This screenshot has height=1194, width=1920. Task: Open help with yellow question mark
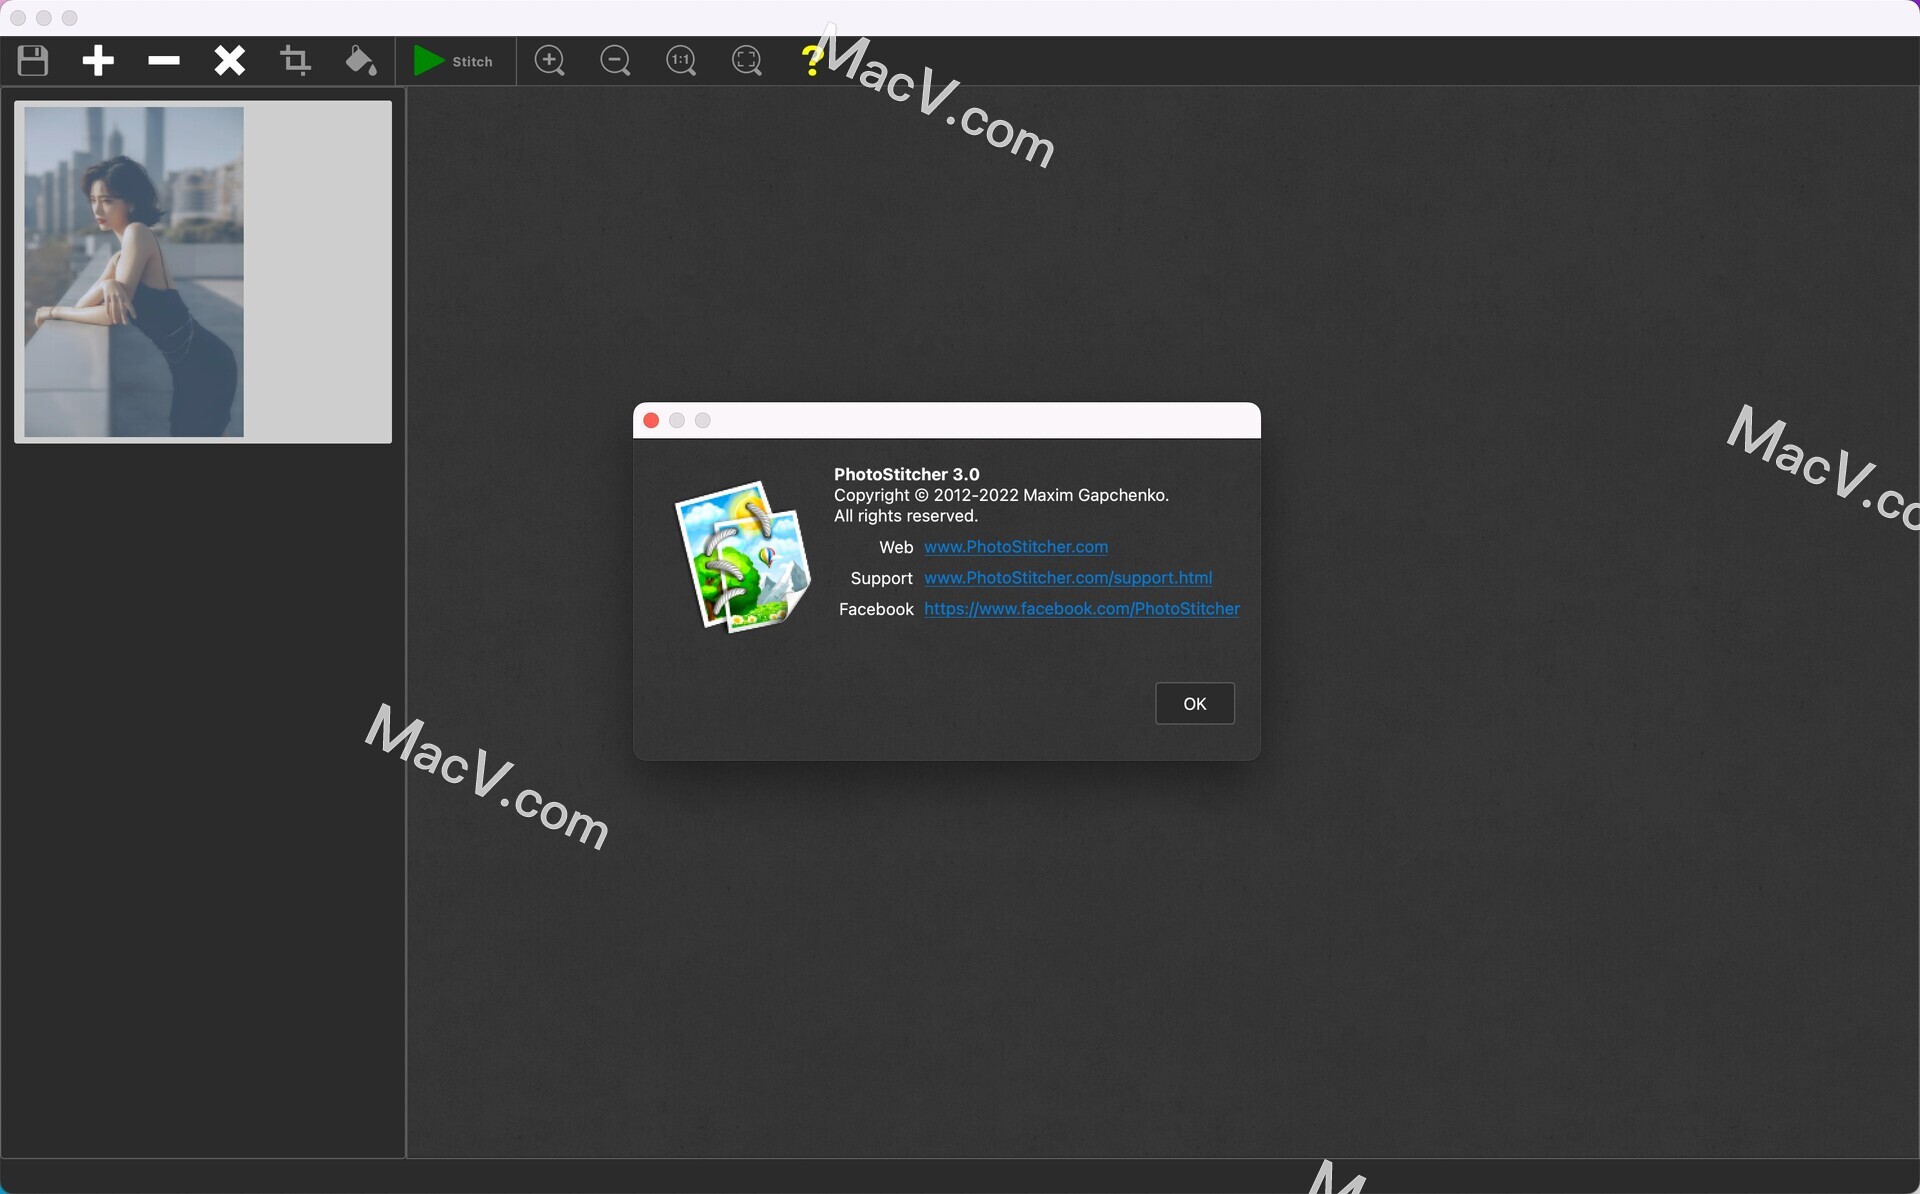[812, 61]
